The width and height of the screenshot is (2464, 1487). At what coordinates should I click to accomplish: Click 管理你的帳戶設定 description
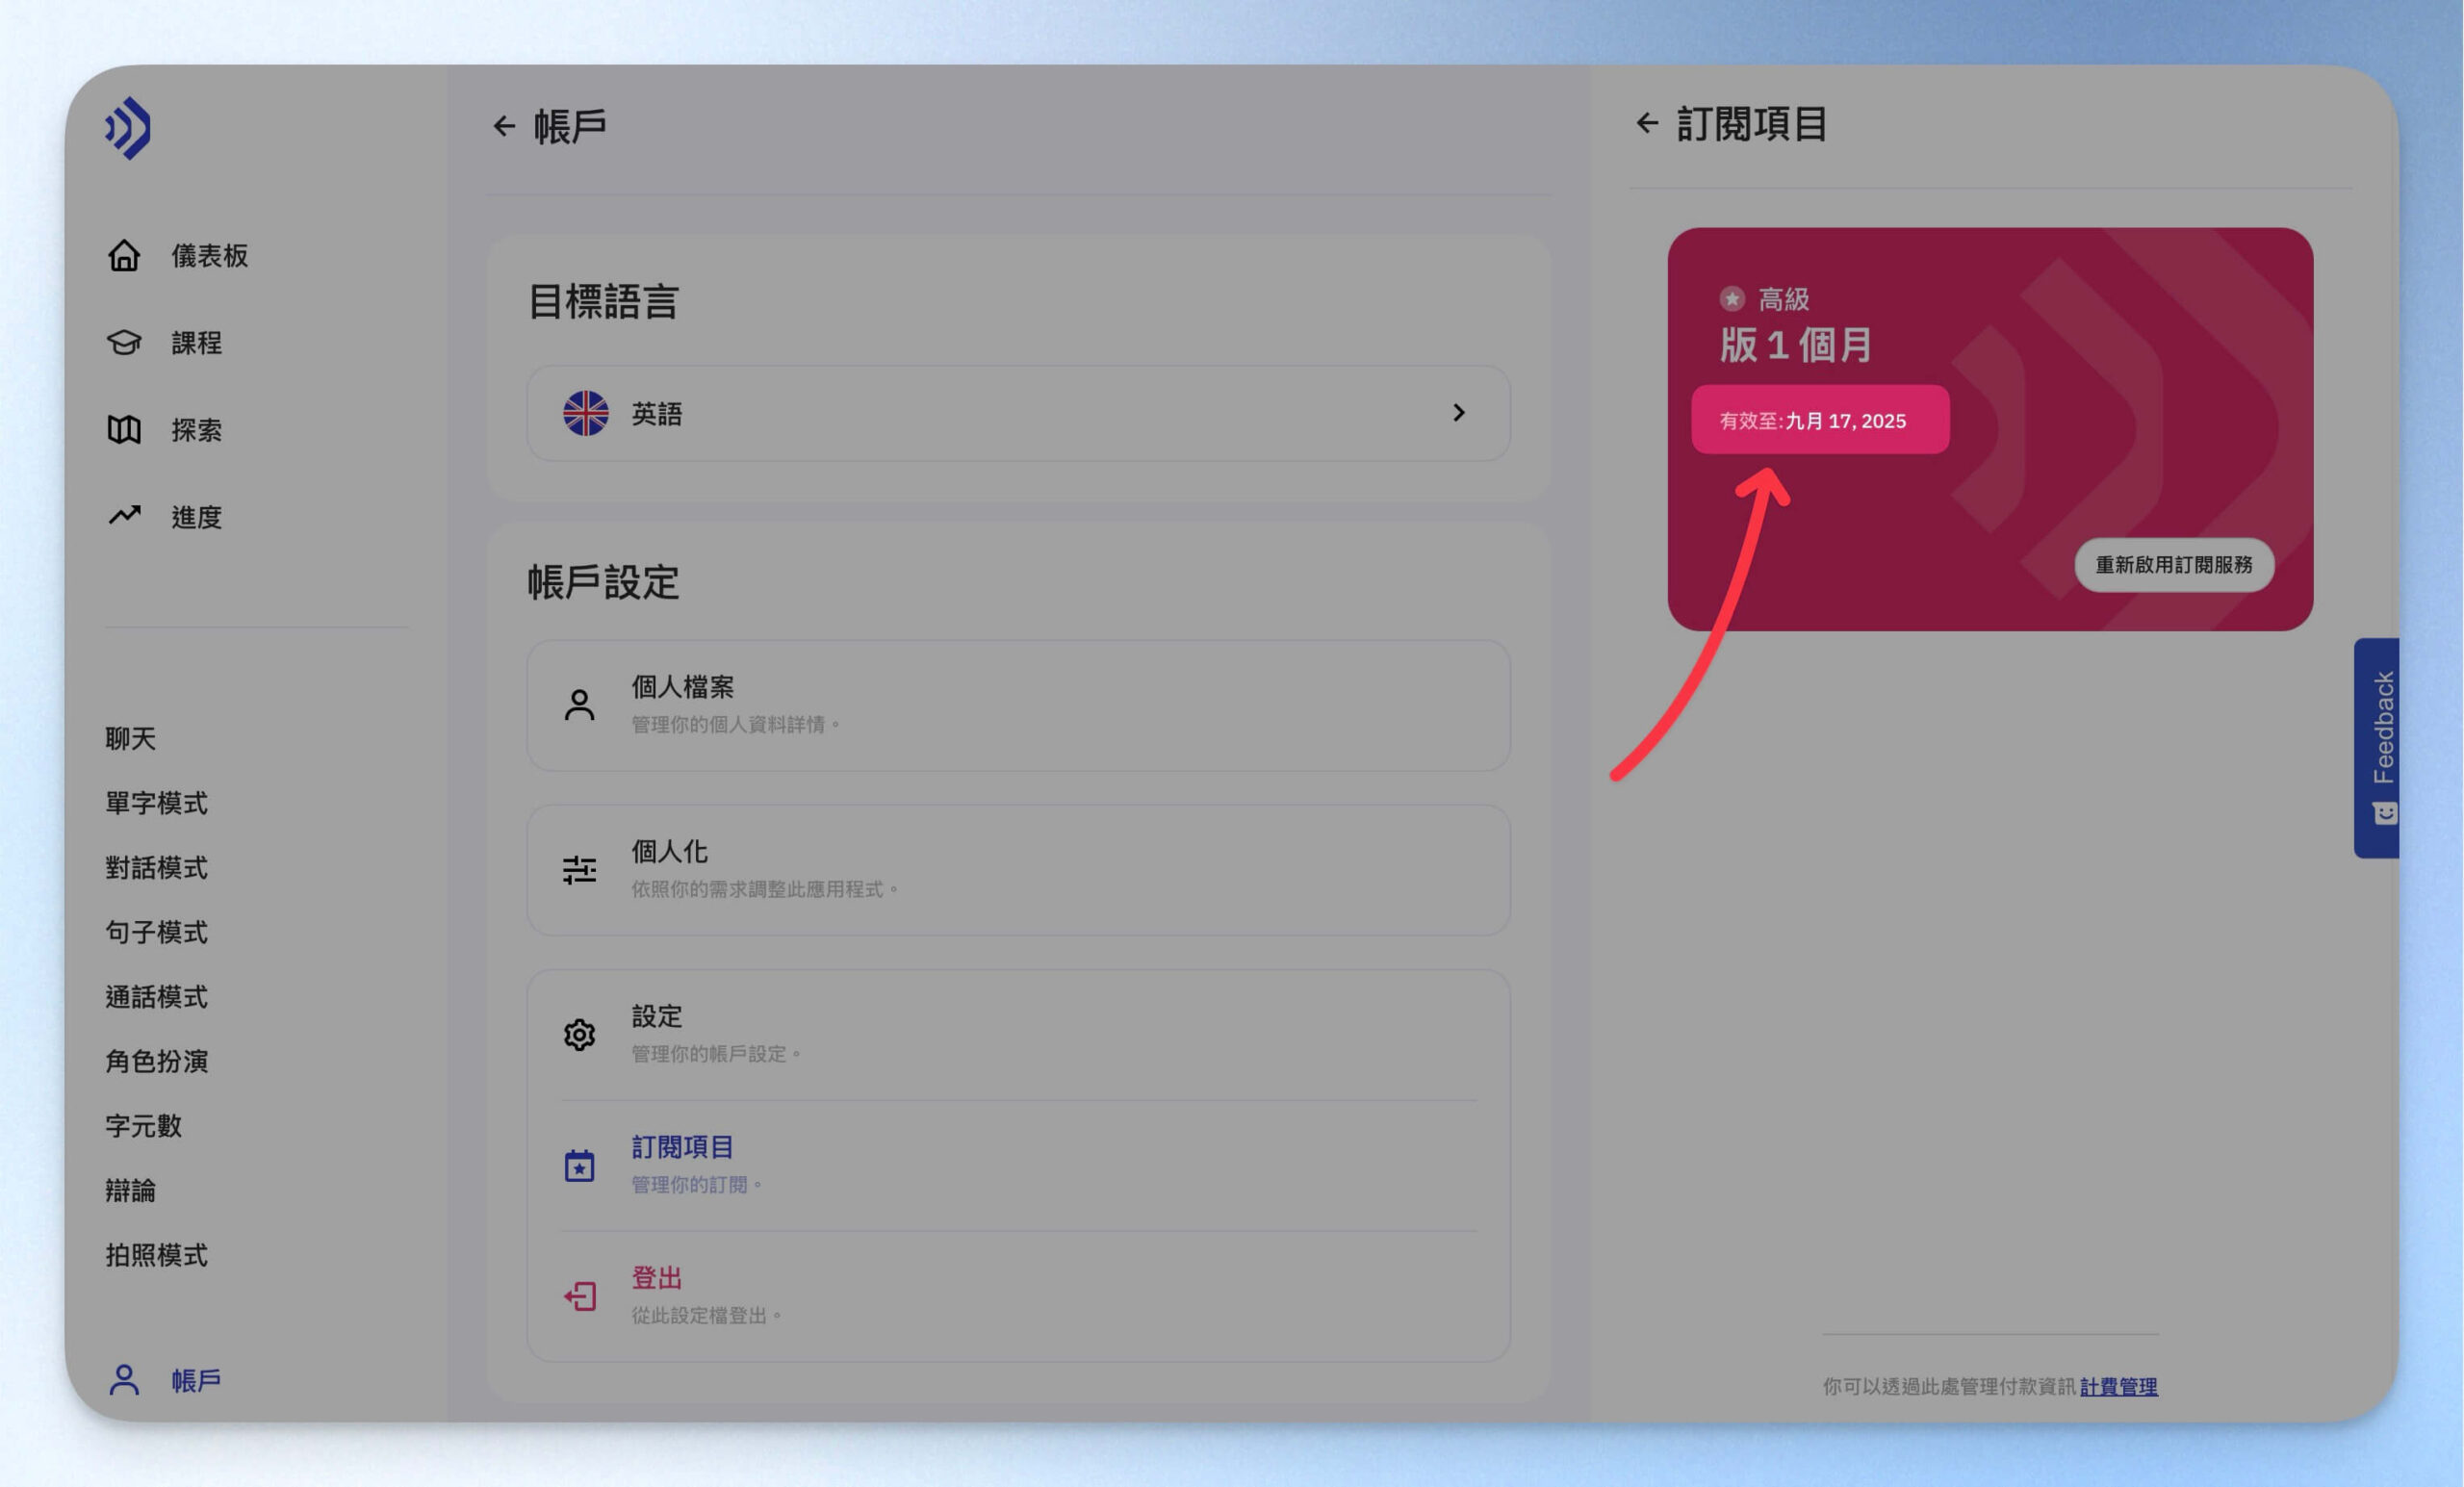[716, 1054]
